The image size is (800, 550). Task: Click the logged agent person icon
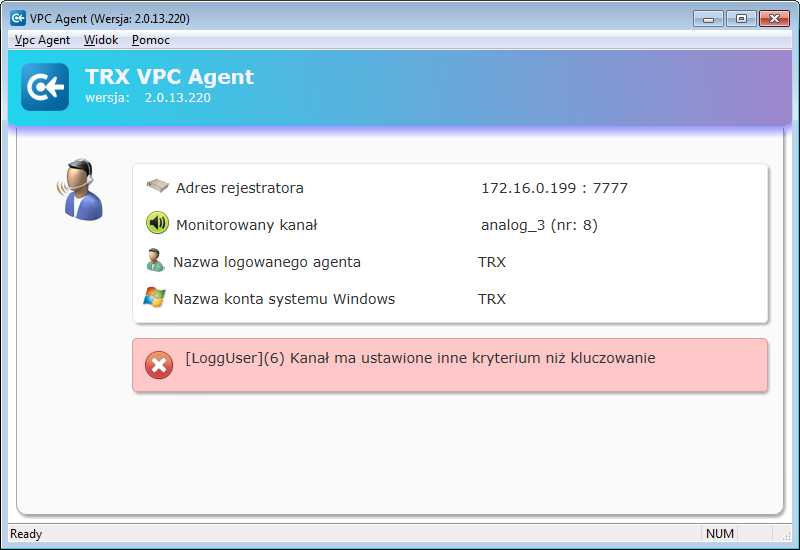pos(155,260)
